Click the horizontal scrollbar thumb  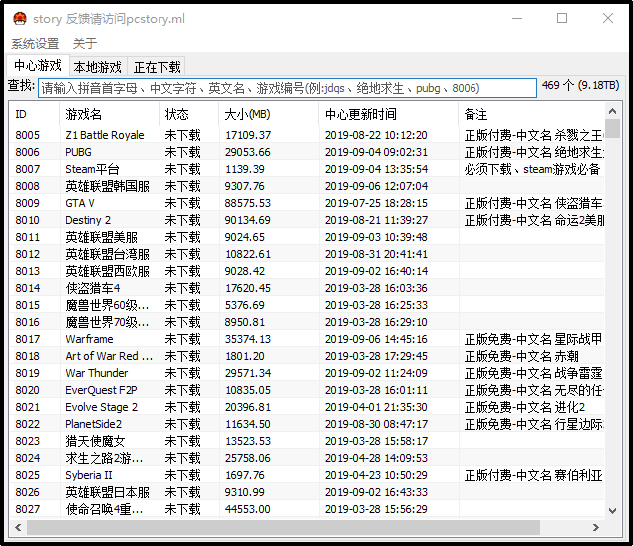[x=283, y=527]
